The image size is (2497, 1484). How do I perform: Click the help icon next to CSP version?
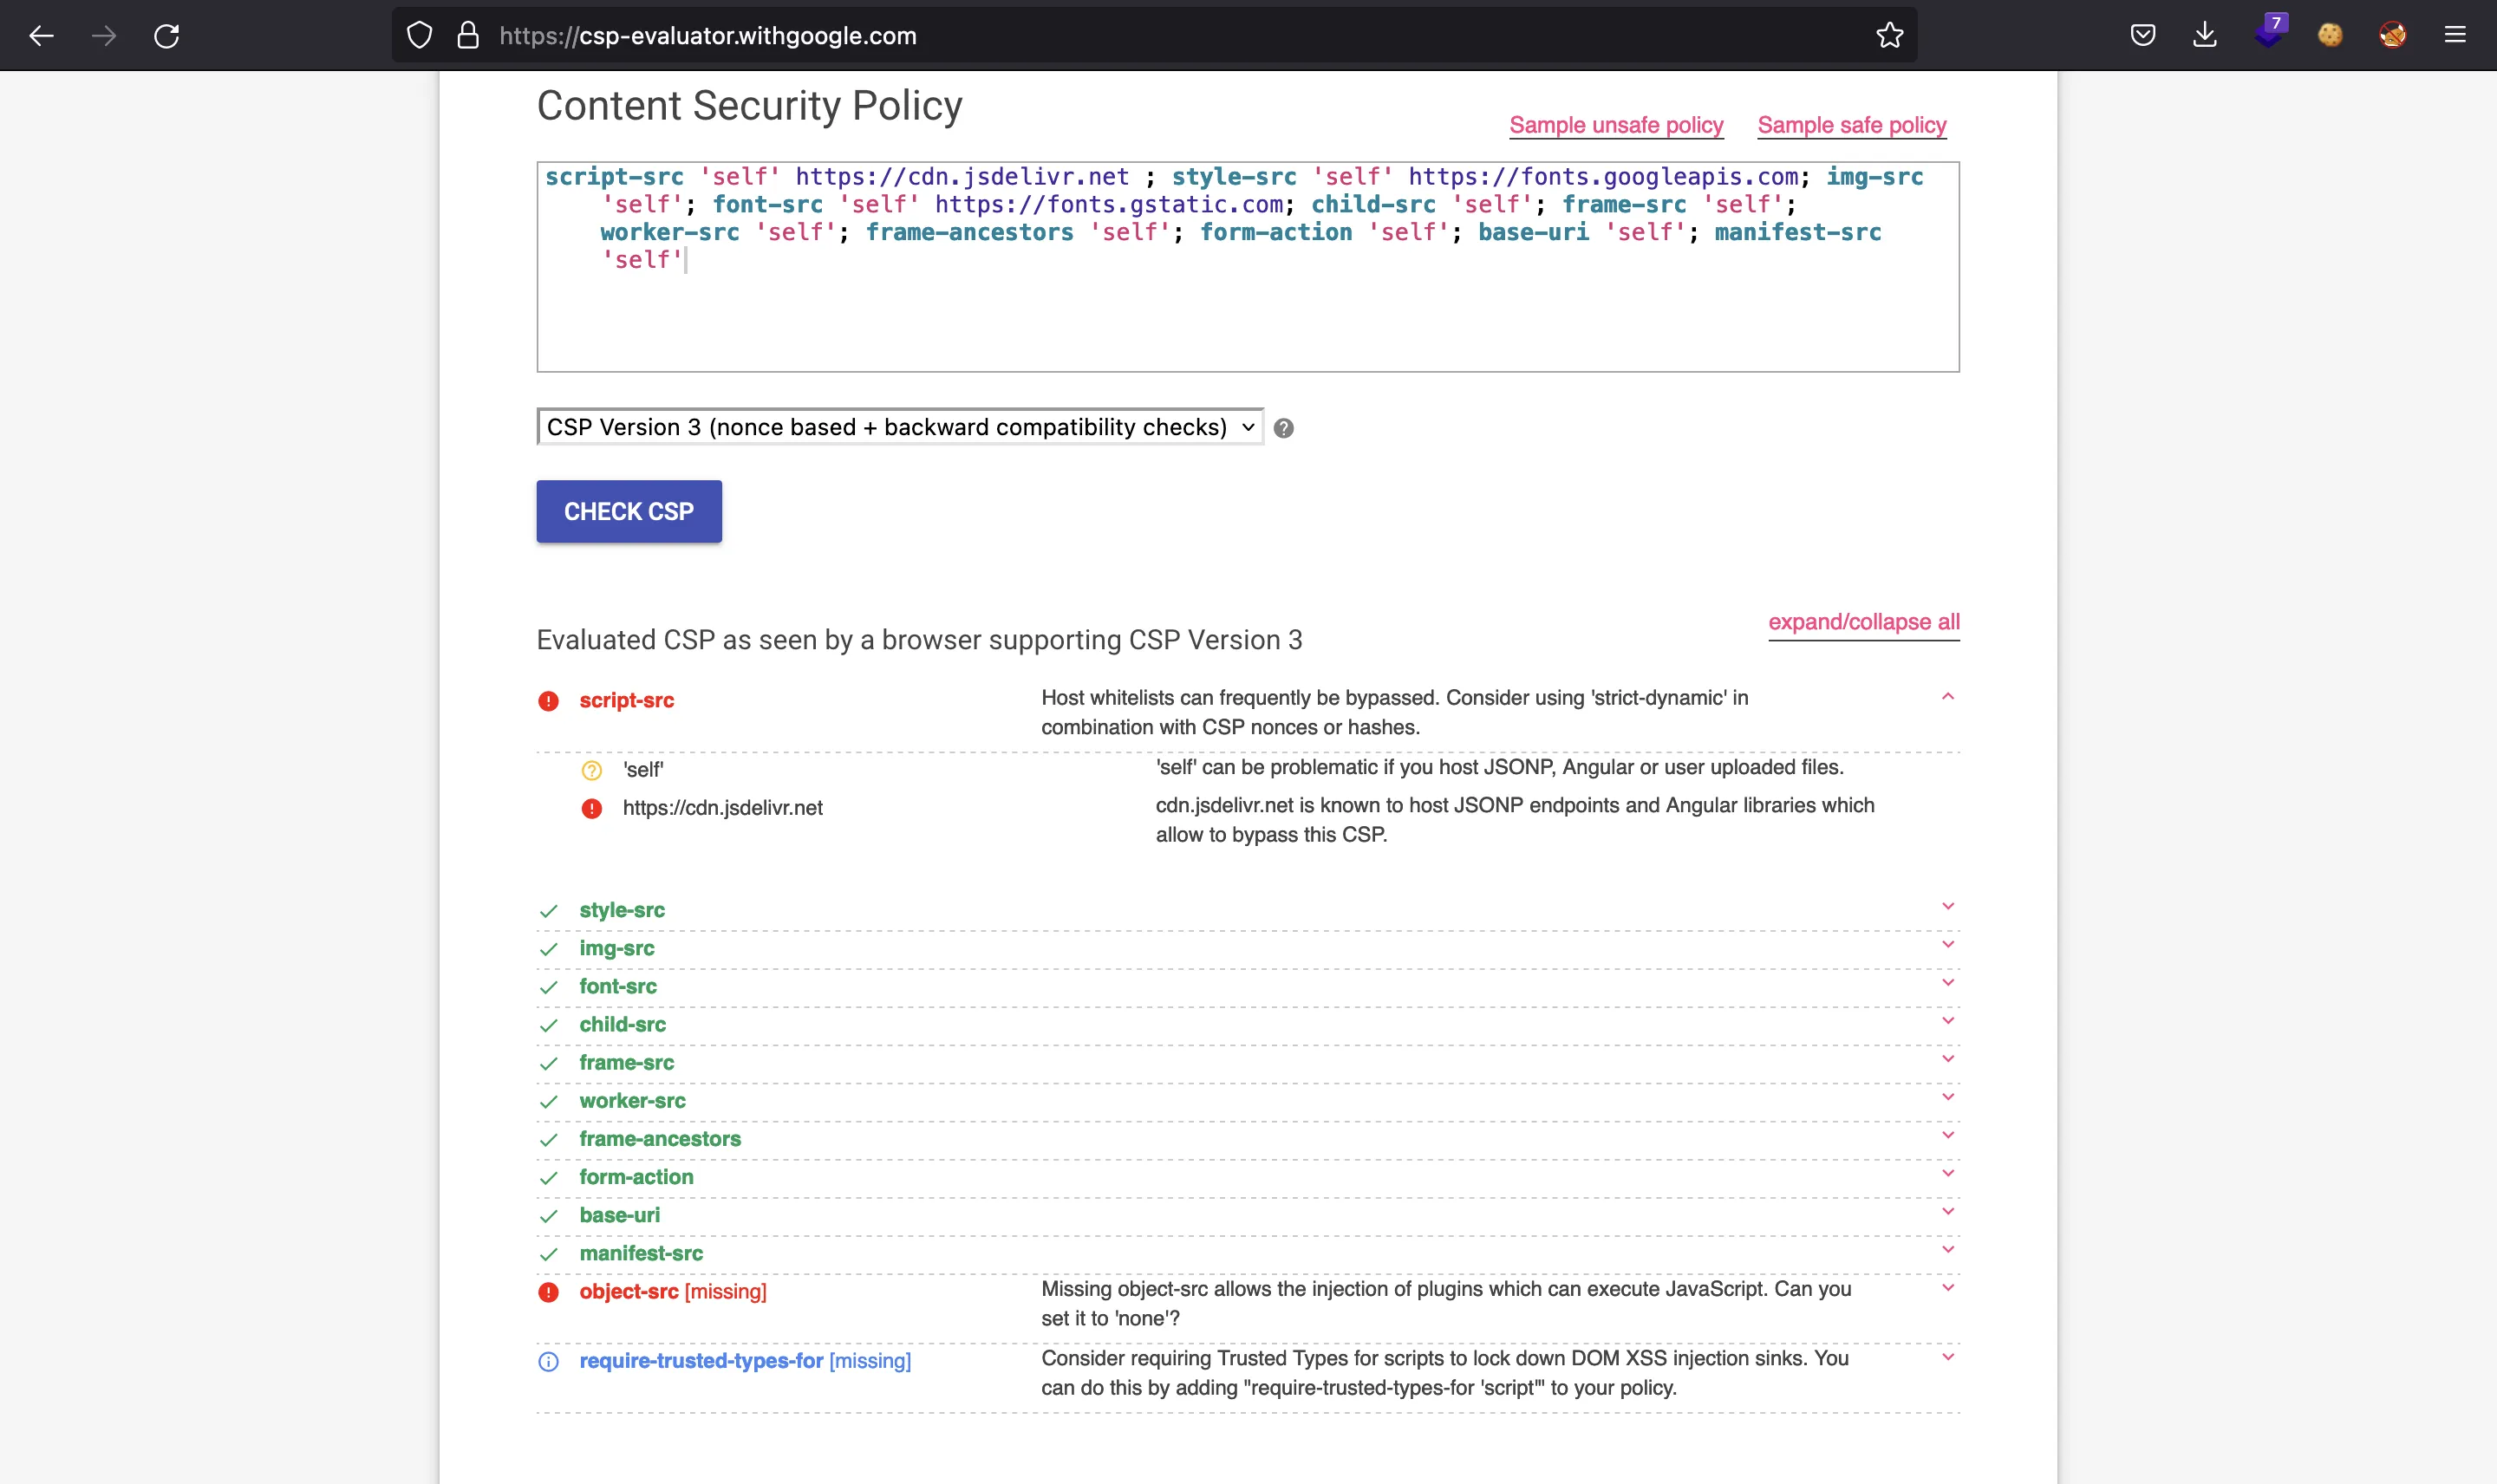pyautogui.click(x=1283, y=426)
